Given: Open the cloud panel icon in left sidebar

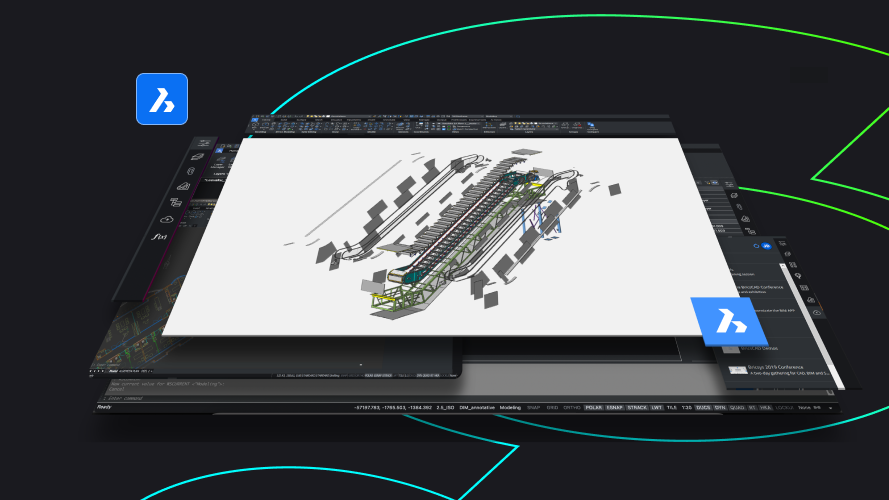Looking at the screenshot, I should point(167,219).
